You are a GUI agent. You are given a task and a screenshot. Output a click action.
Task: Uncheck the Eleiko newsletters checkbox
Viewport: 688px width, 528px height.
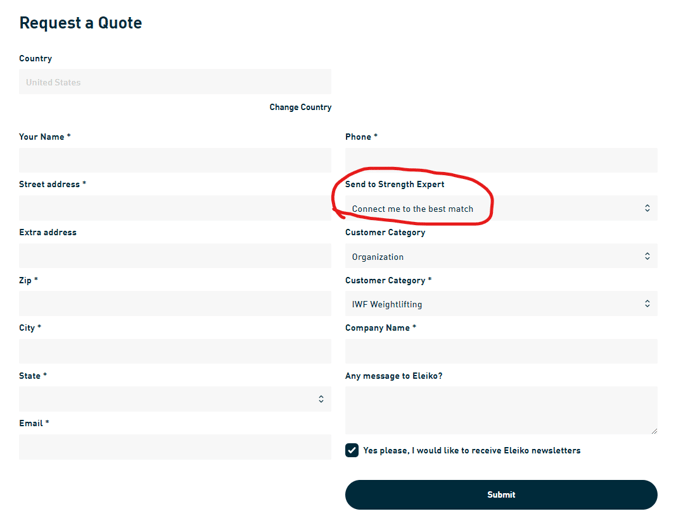point(352,450)
